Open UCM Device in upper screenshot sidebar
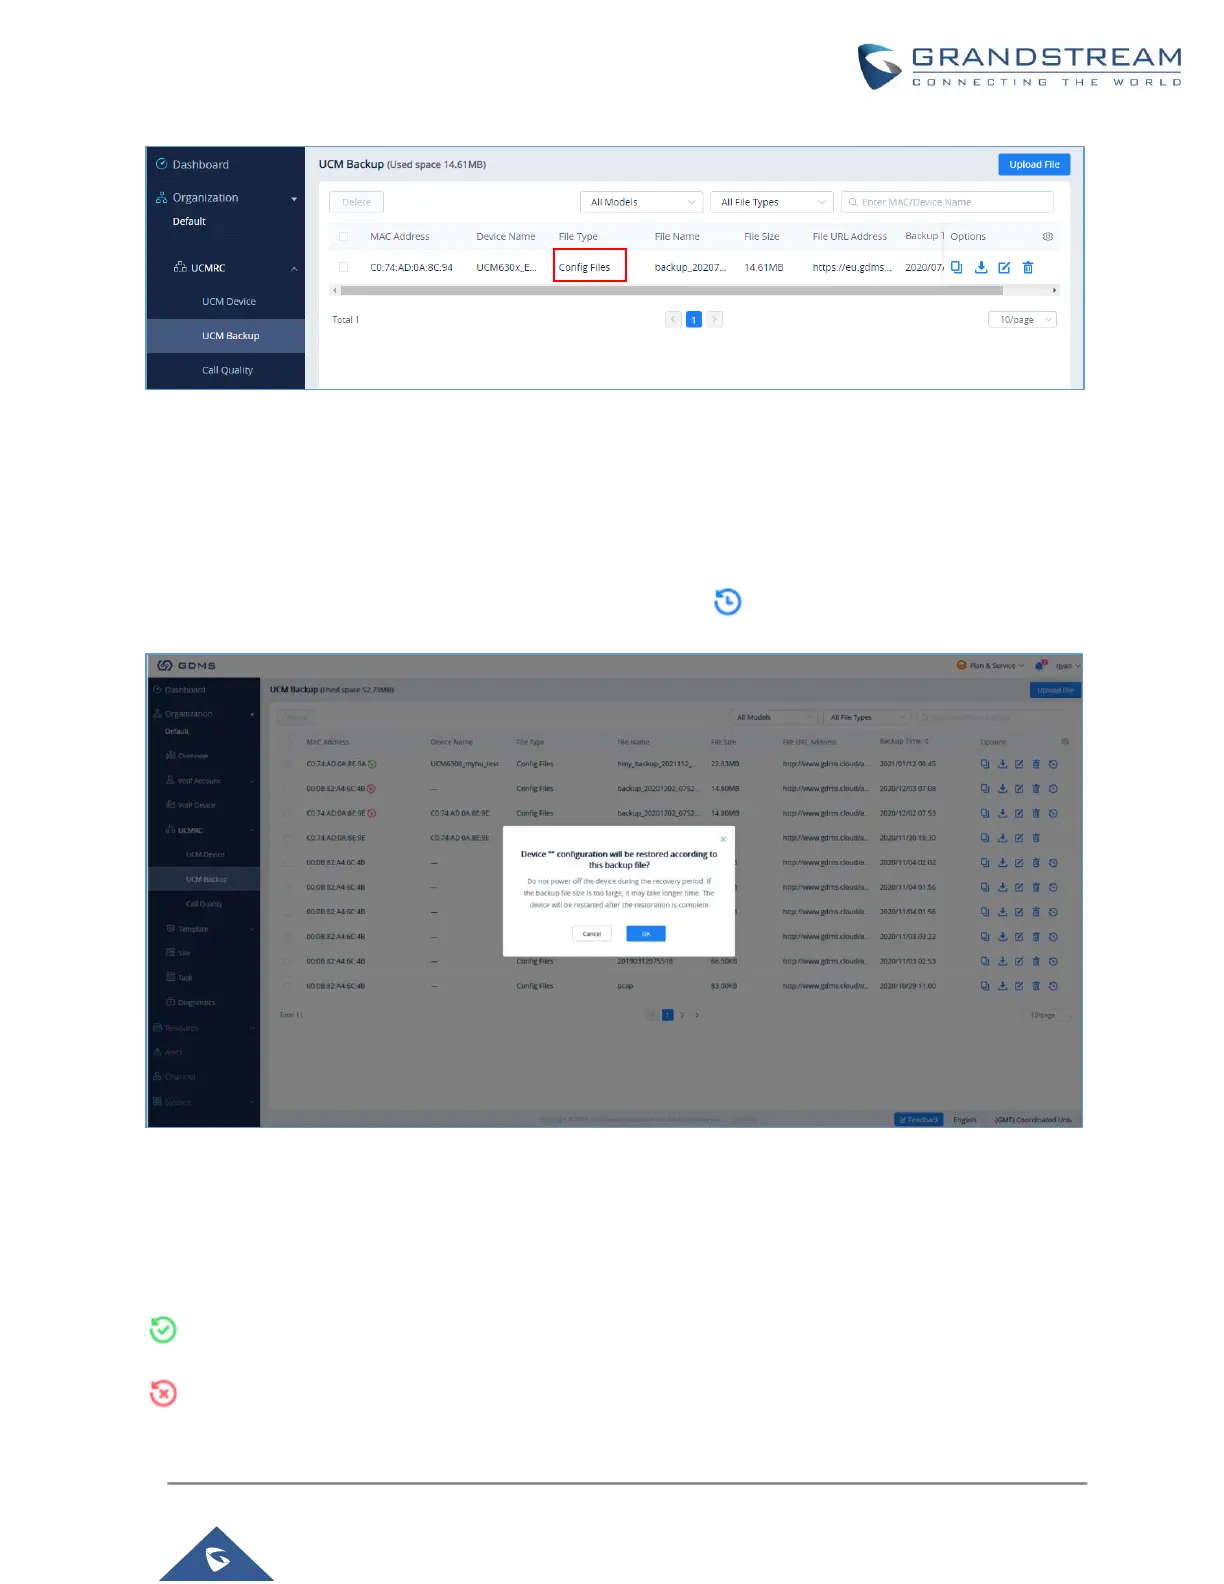Image resolution: width=1224 pixels, height=1584 pixels. click(229, 302)
